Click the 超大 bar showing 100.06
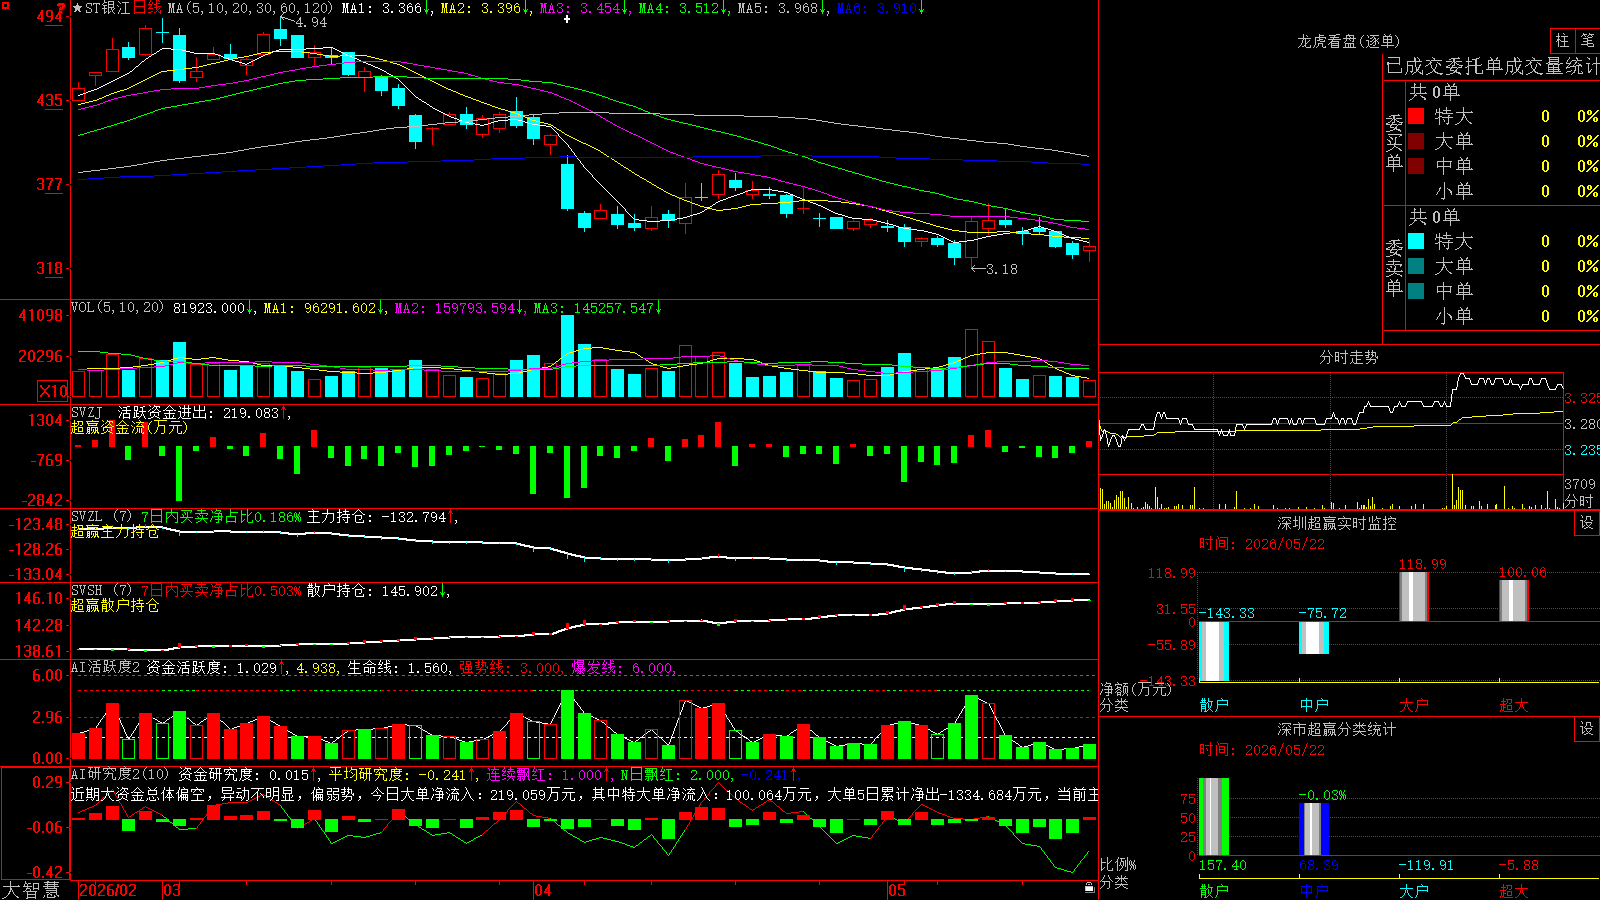Screen dimensions: 1600x900 [1514, 601]
